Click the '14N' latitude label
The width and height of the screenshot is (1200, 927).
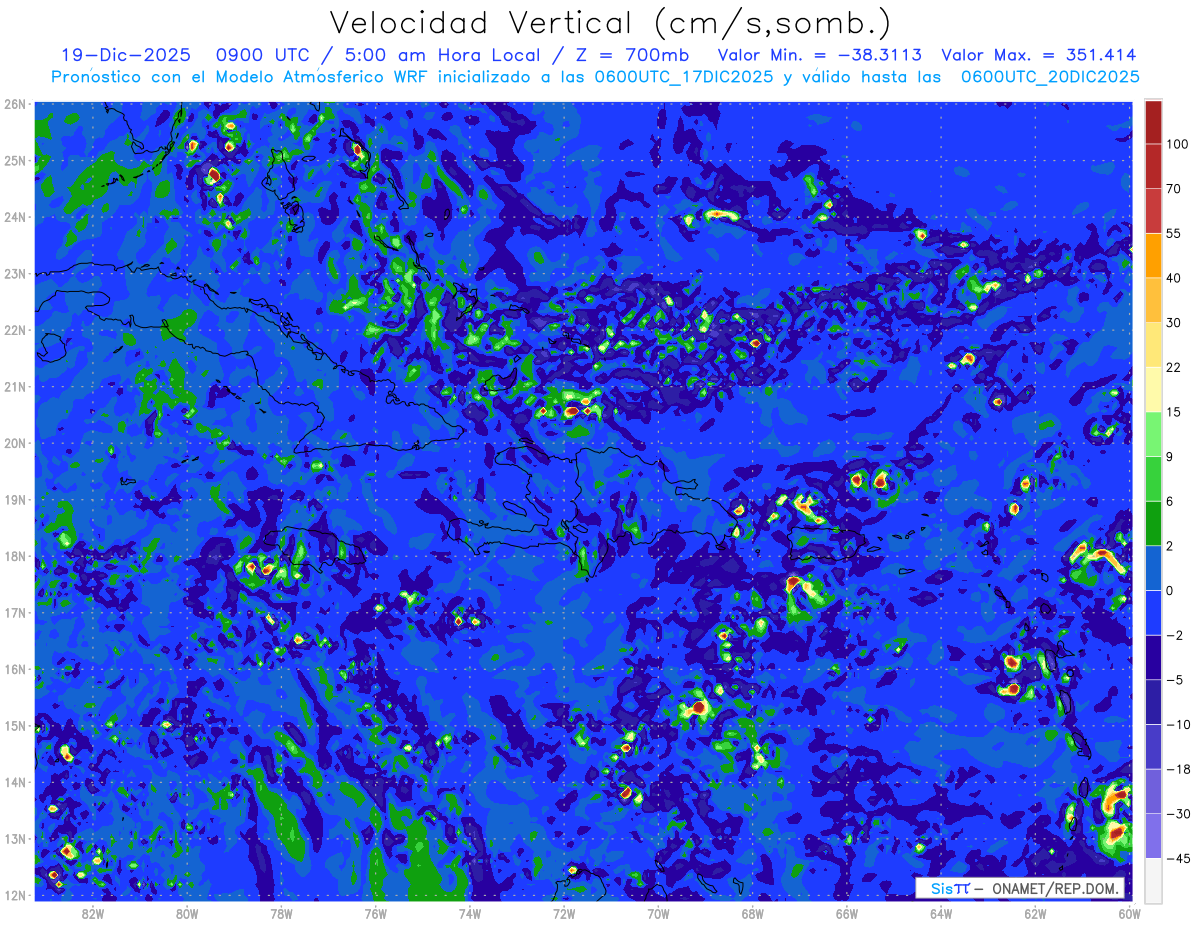14,782
